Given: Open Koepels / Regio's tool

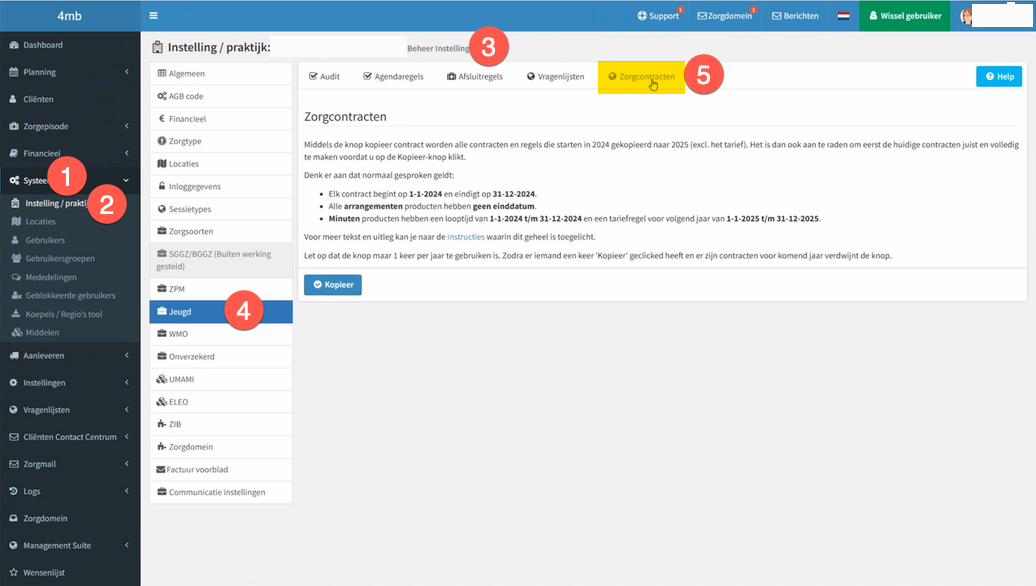Looking at the screenshot, I should click(63, 314).
